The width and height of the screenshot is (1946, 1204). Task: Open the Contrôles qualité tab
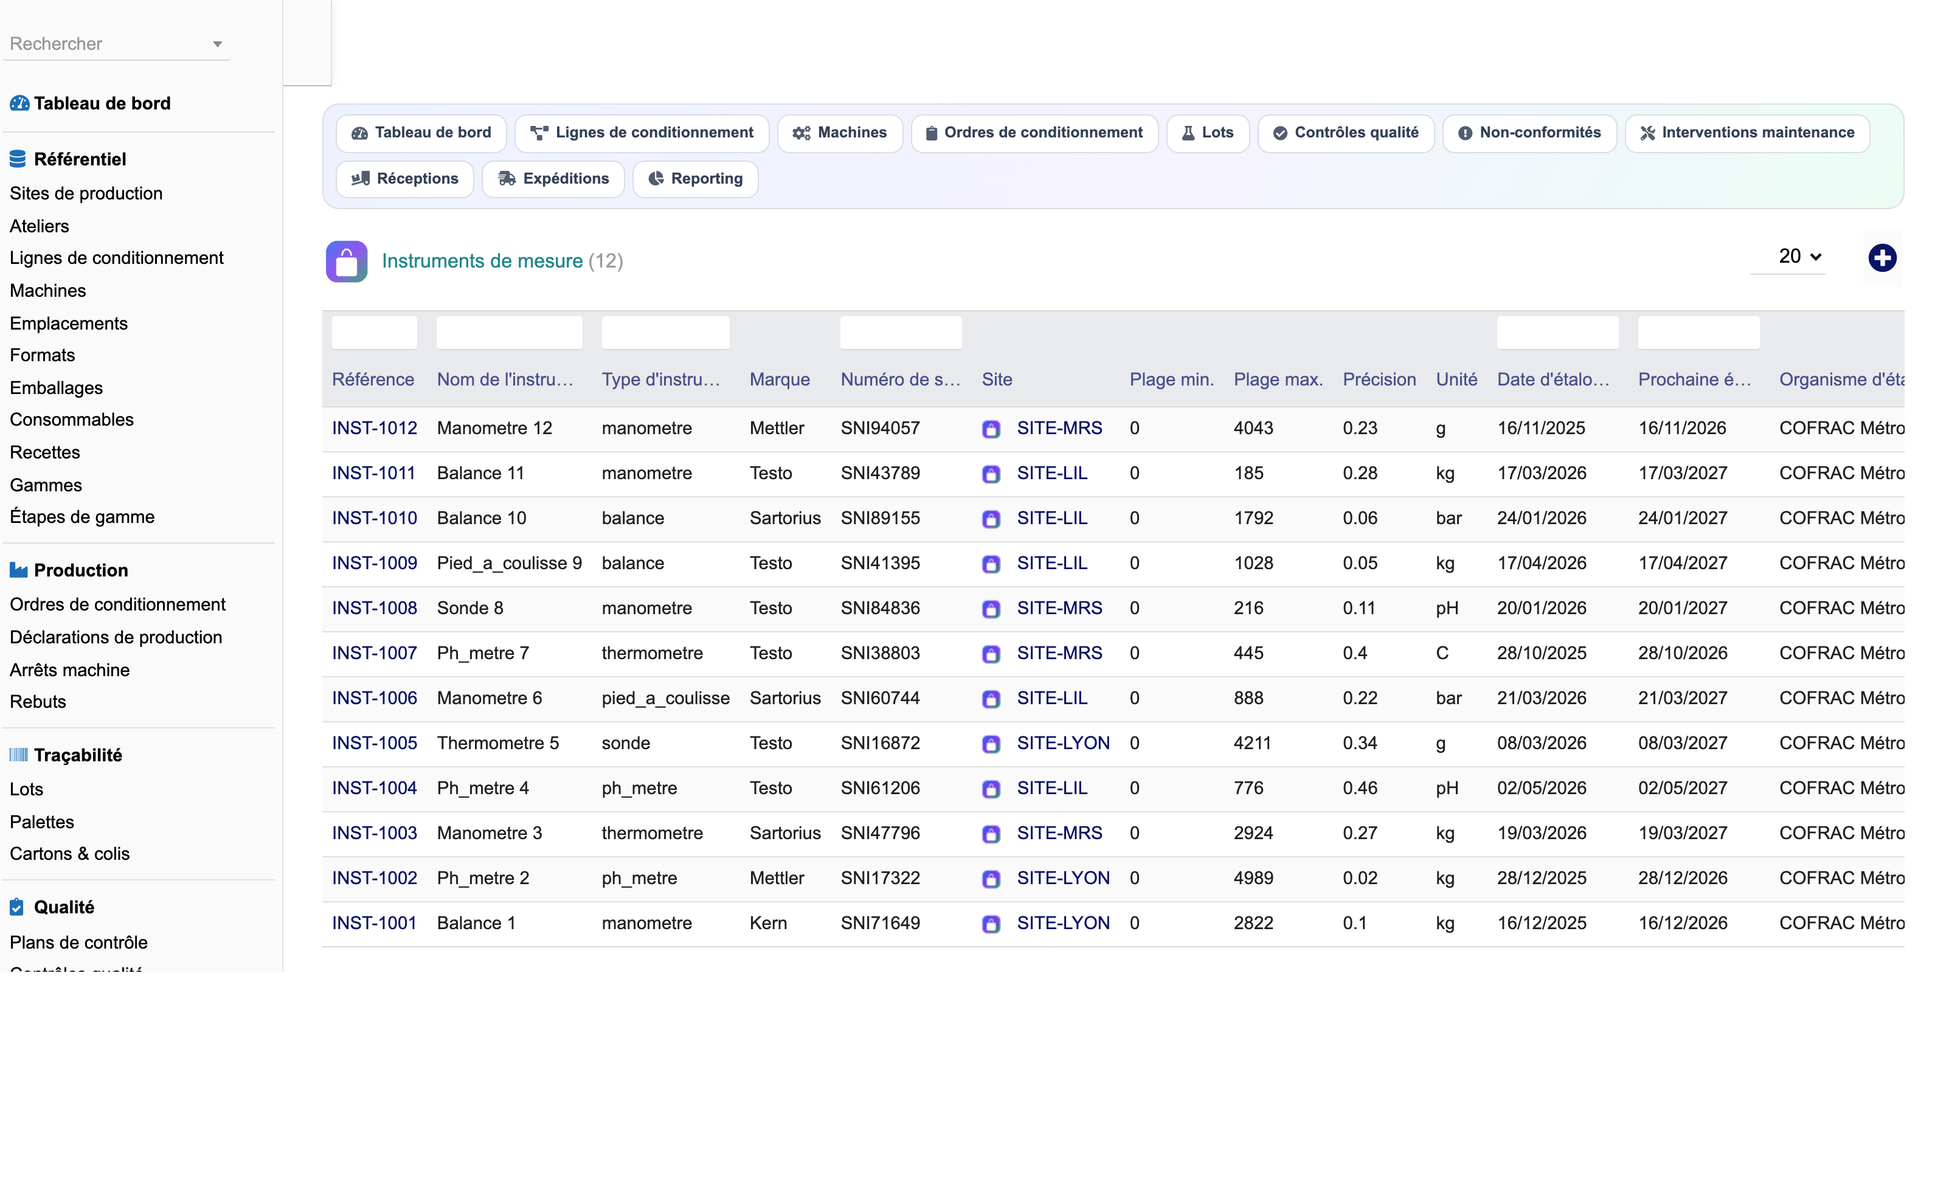point(1346,133)
